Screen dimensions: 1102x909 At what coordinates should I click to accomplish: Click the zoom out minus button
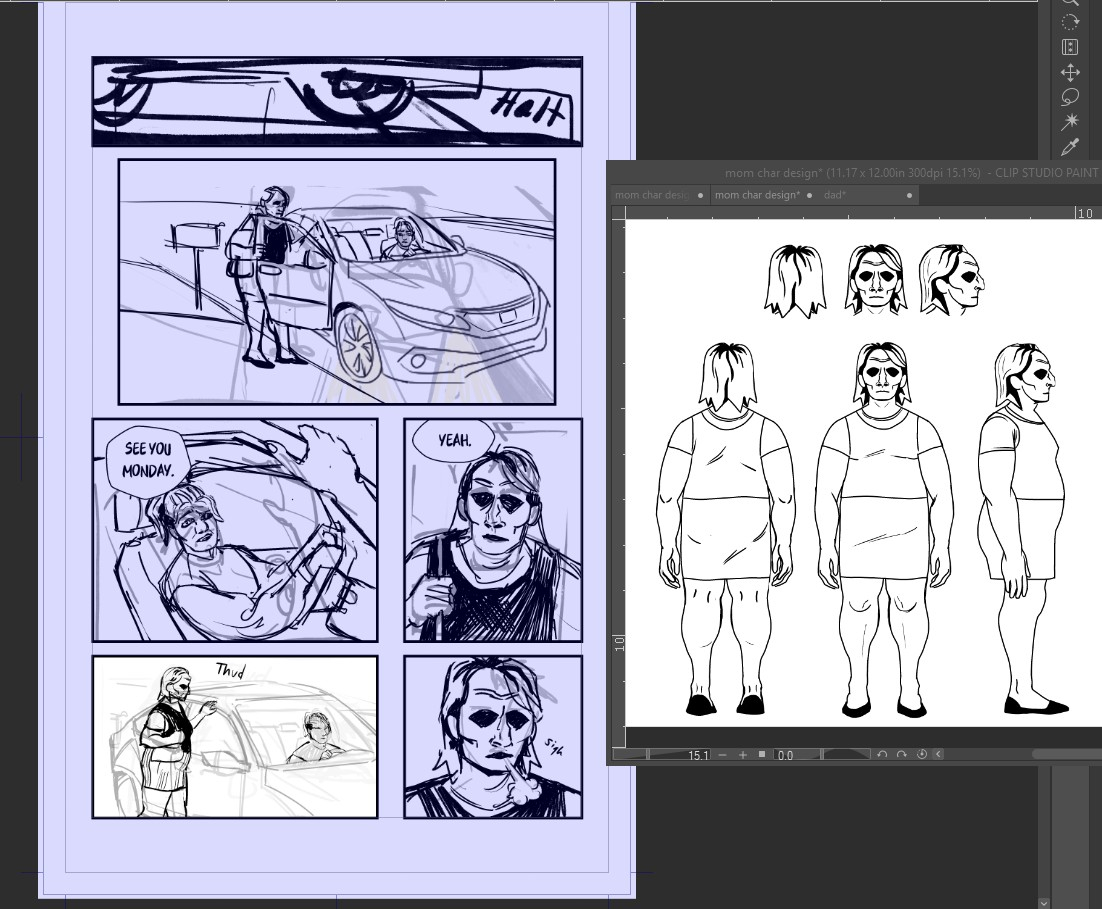click(x=723, y=755)
